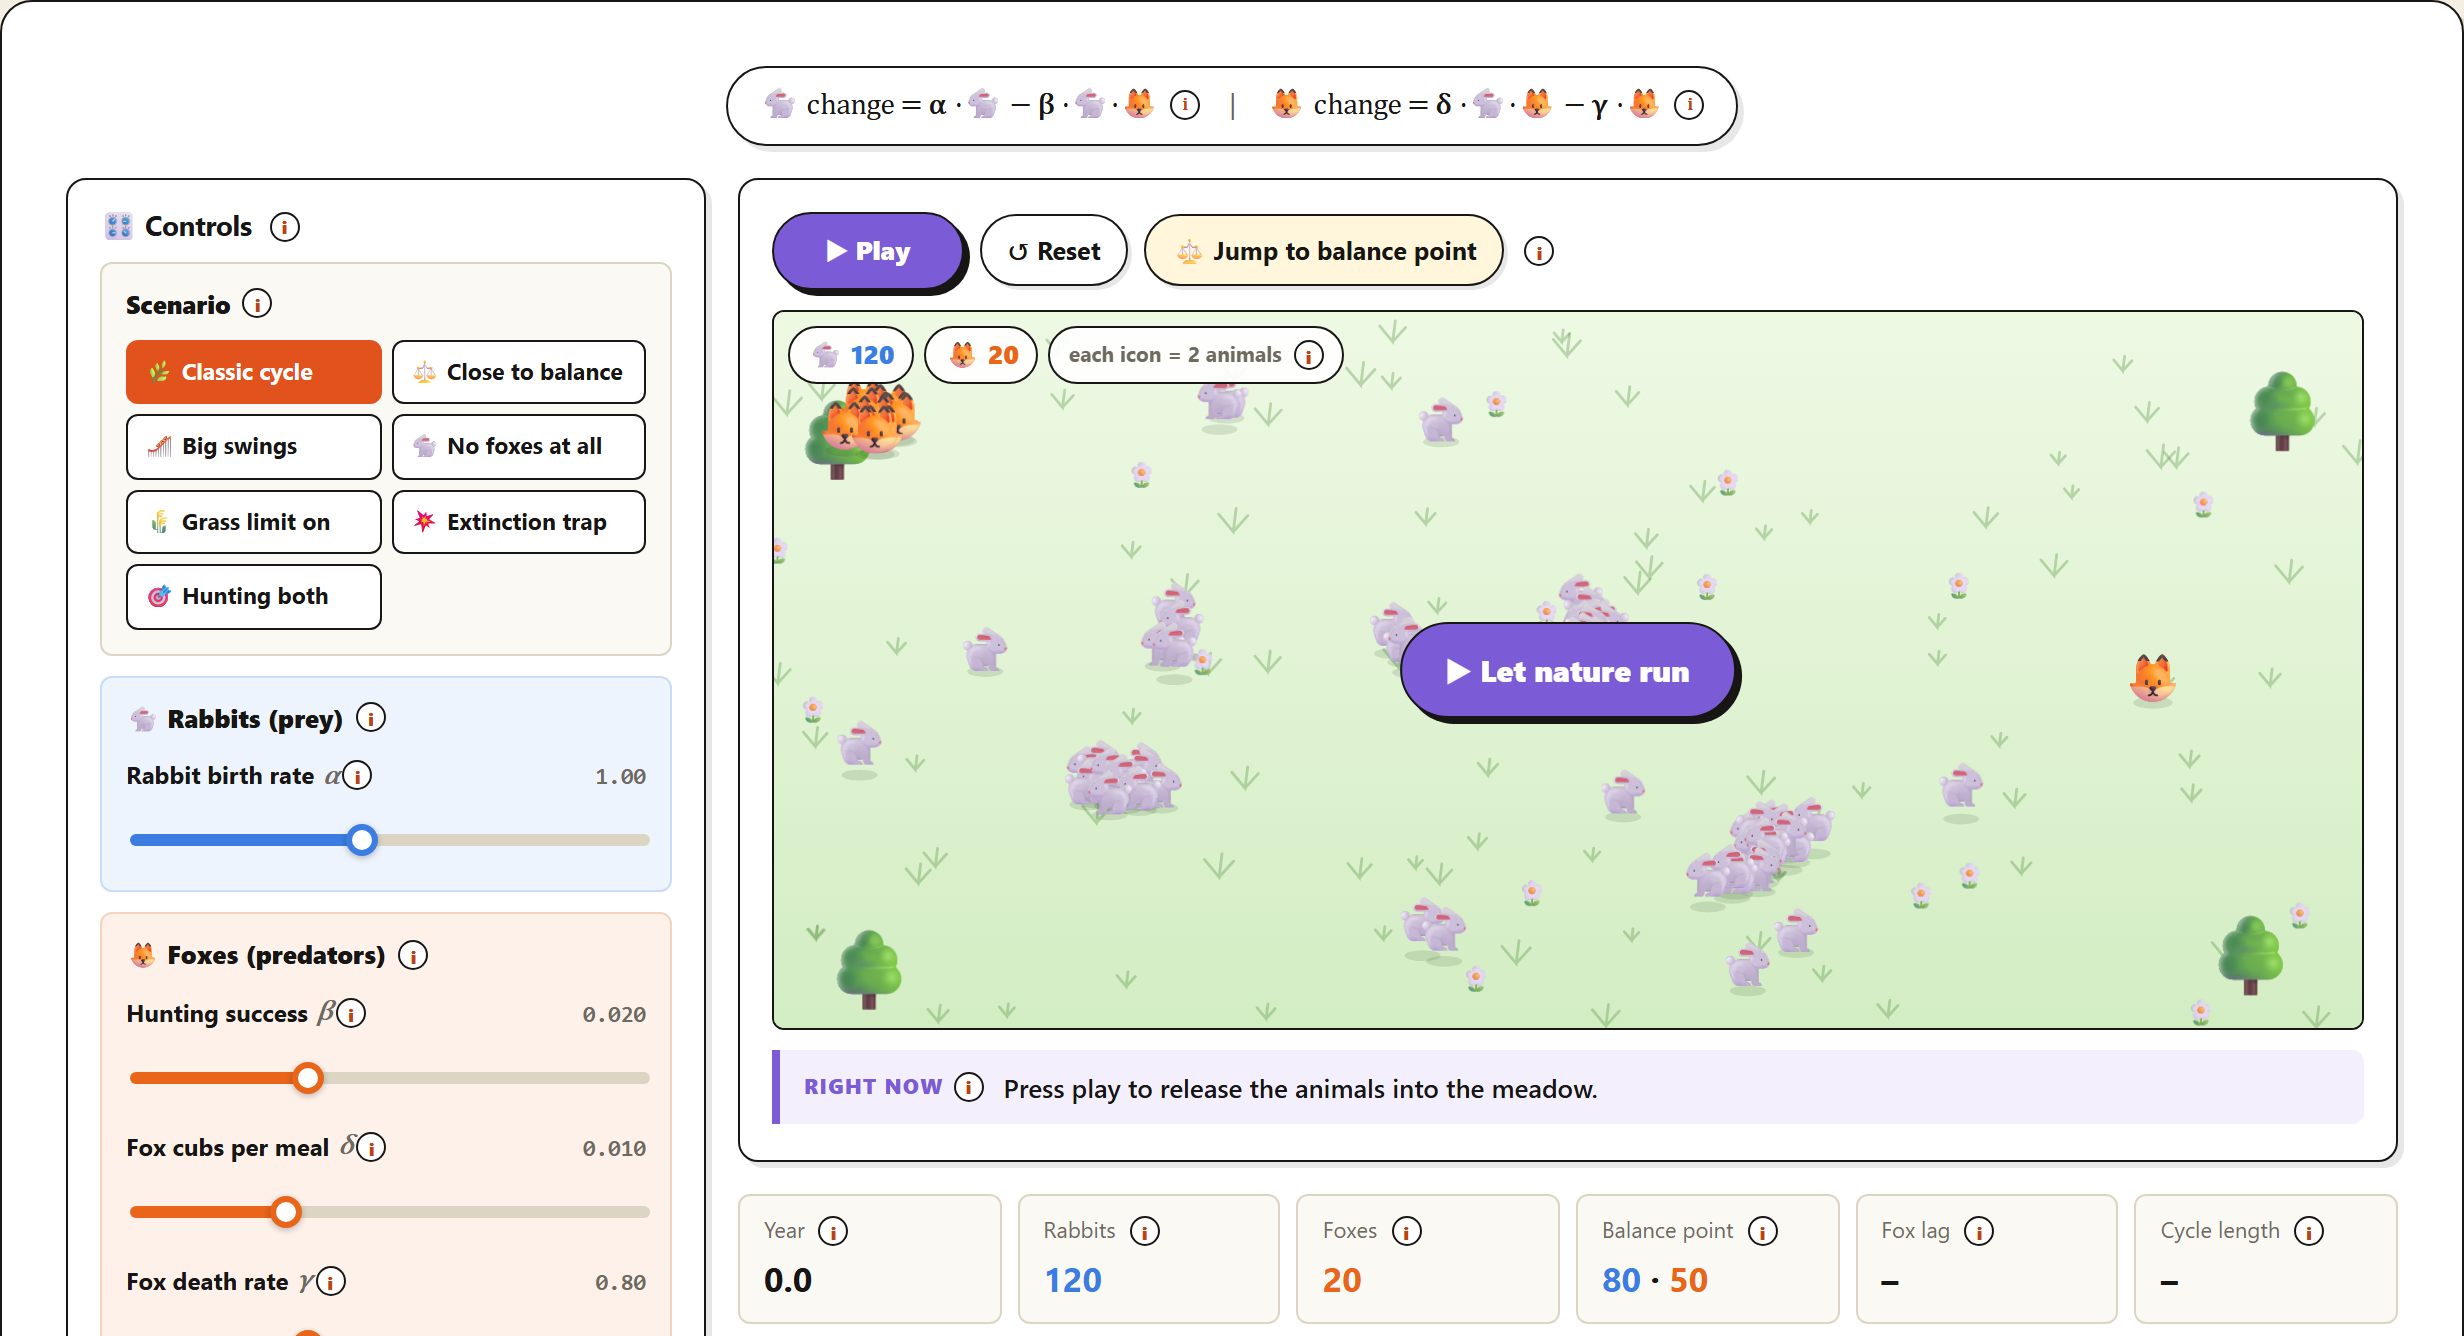Open rabbit change equation info icon
This screenshot has height=1336, width=2464.
pyautogui.click(x=1185, y=105)
